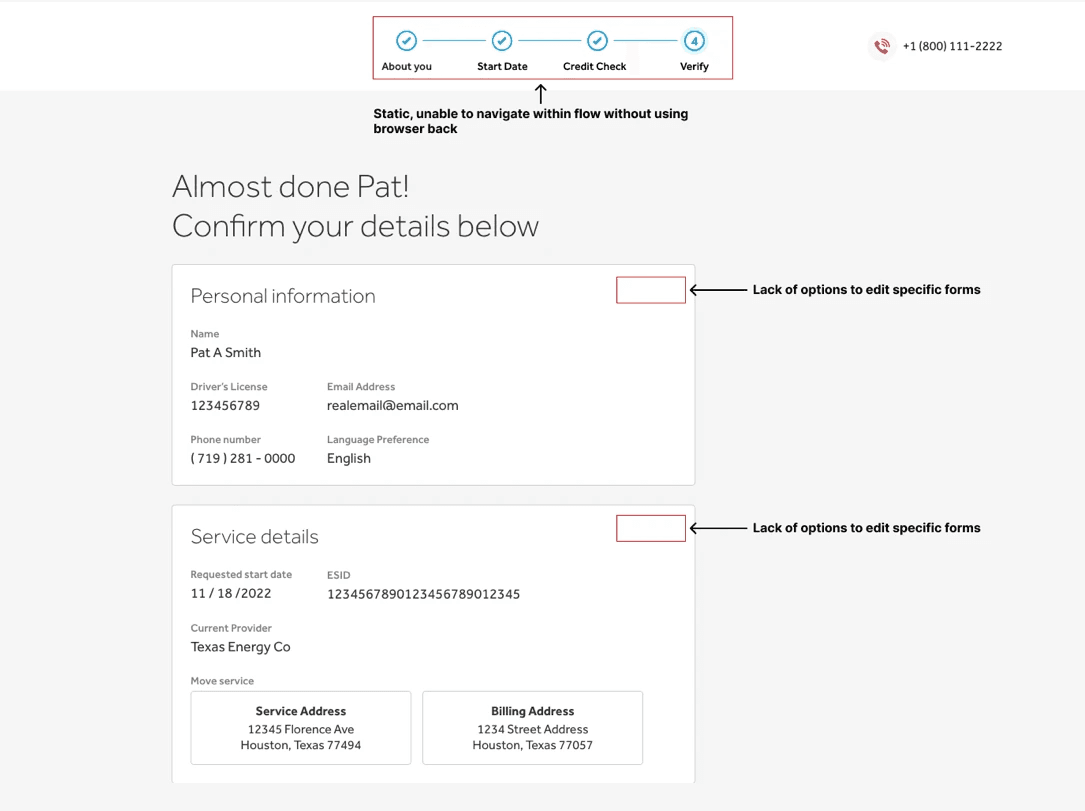Click the Move service label
Image resolution: width=1085 pixels, height=811 pixels.
[x=222, y=681]
